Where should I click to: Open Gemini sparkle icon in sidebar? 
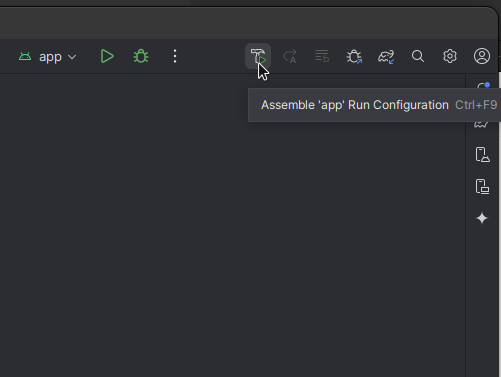pyautogui.click(x=482, y=218)
